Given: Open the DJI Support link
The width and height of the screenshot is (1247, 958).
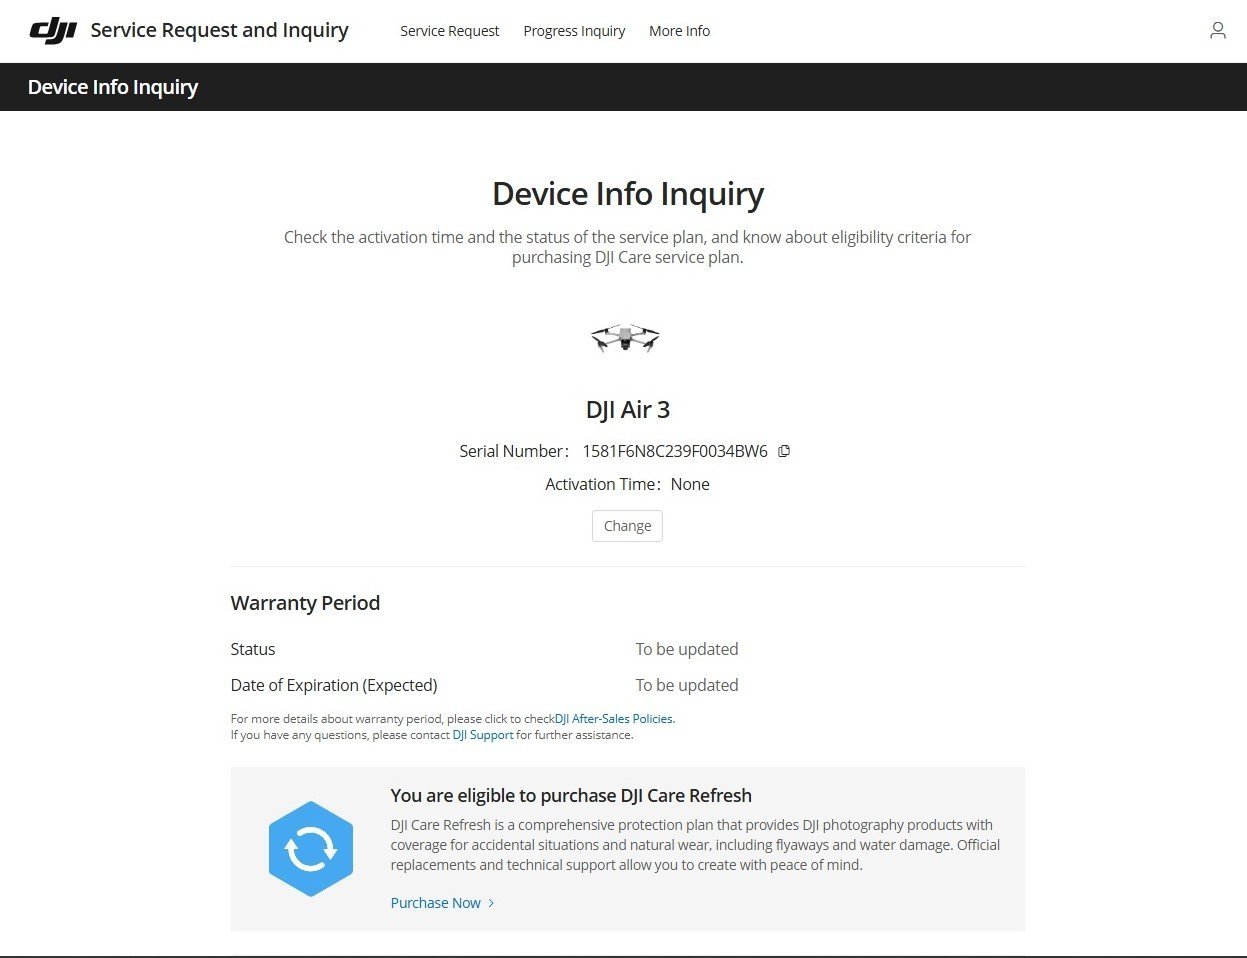Looking at the screenshot, I should tap(483, 735).
